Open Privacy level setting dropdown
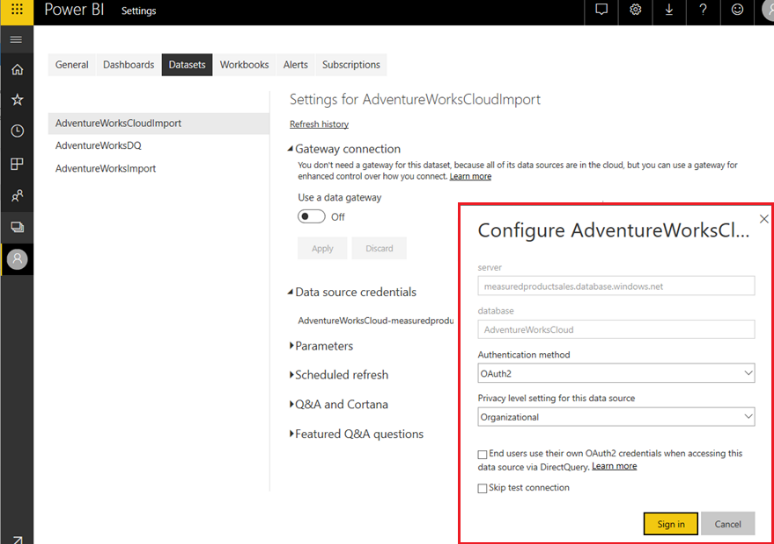This screenshot has height=544, width=774. (x=616, y=417)
